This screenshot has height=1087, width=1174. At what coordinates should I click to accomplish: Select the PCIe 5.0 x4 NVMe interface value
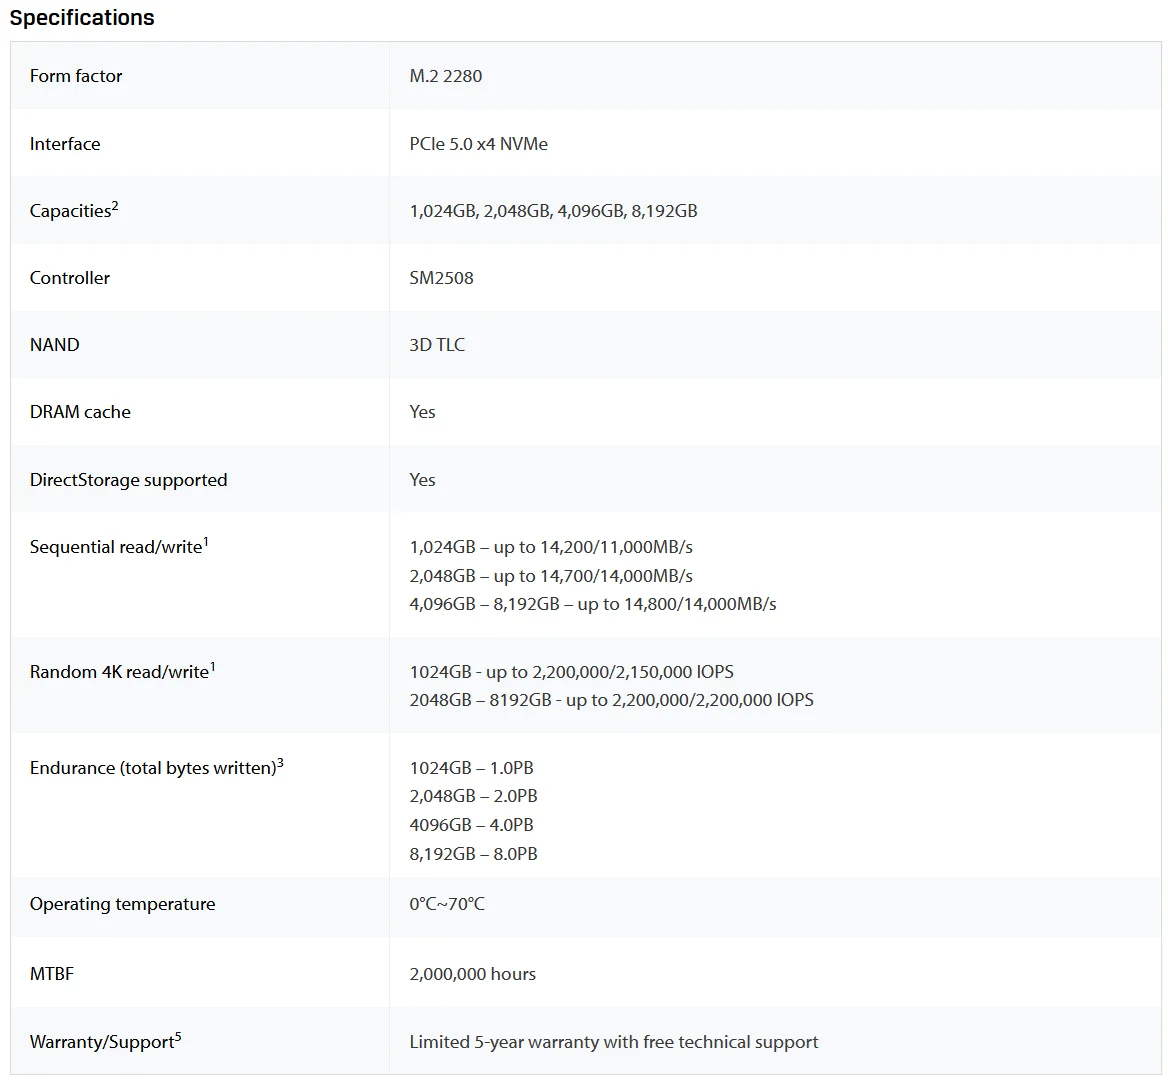(x=478, y=144)
